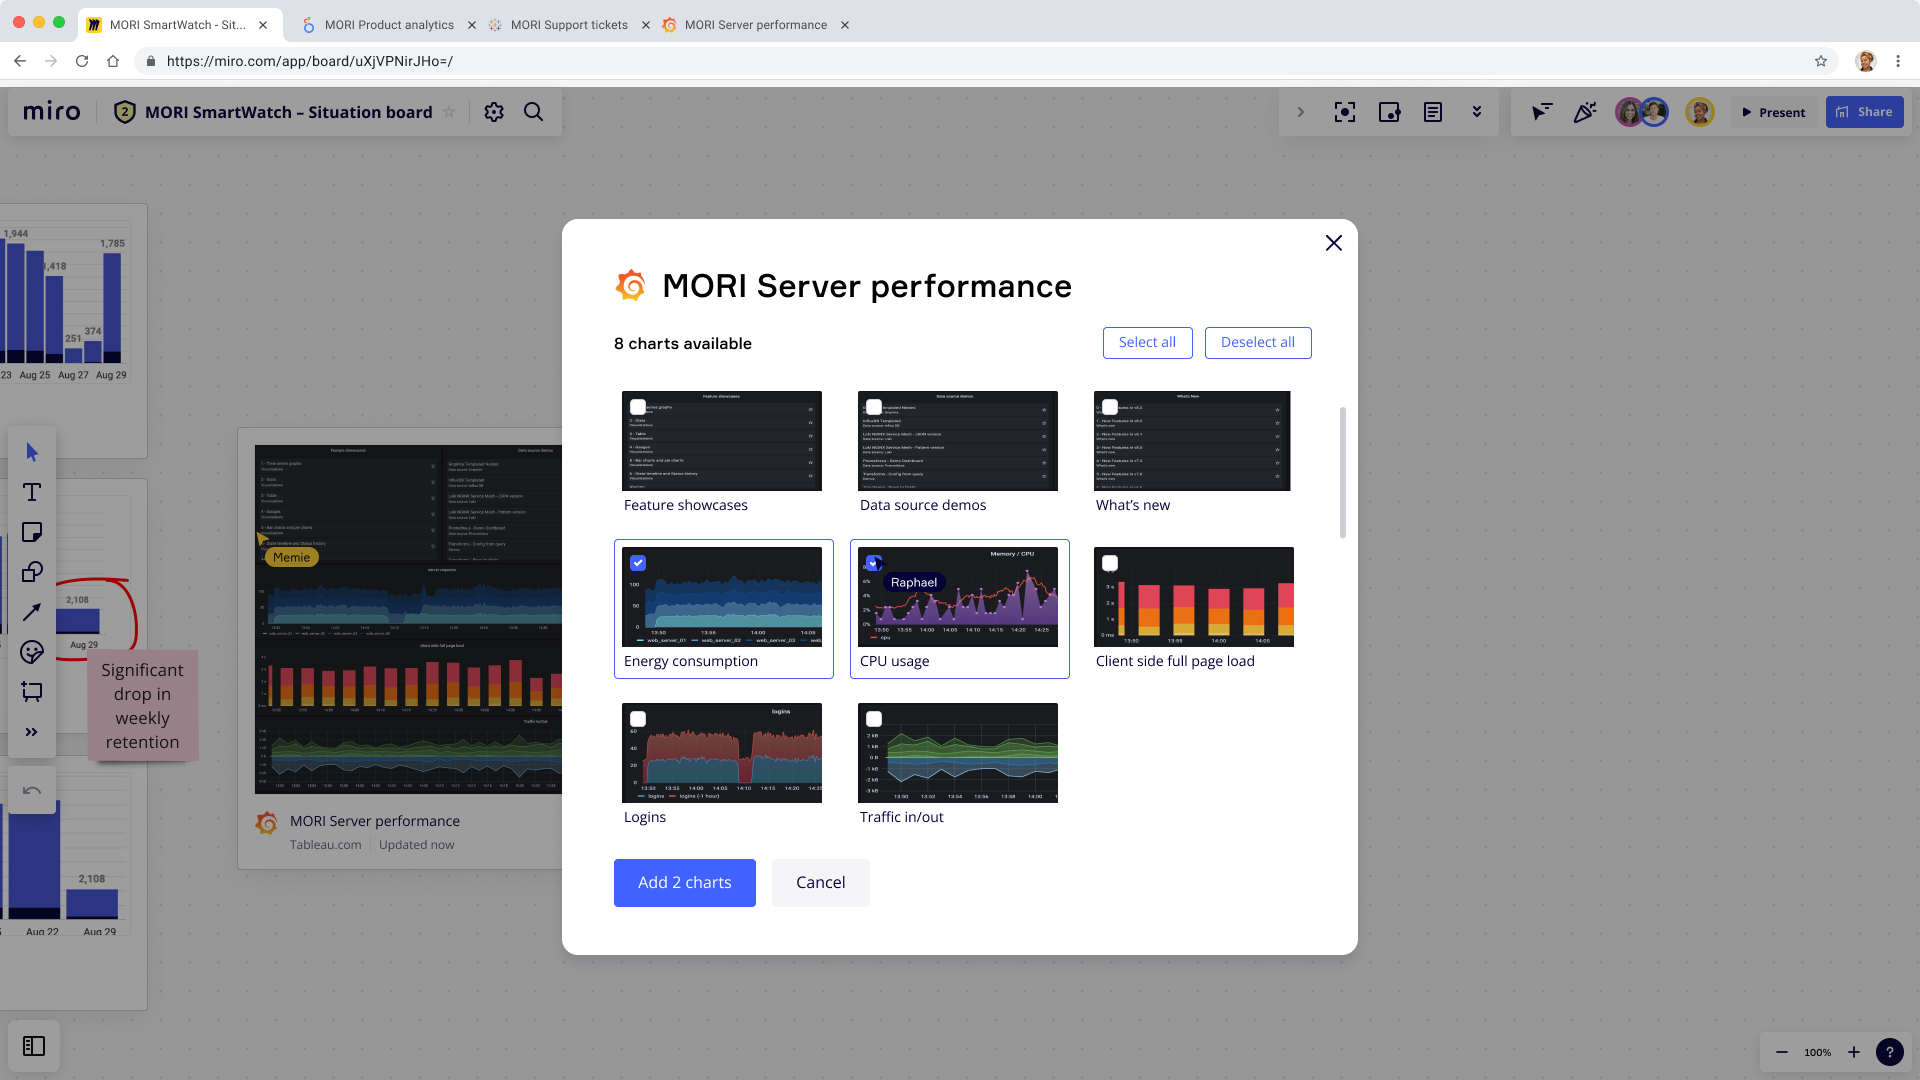Open the notes panel icon
Screen dimensions: 1920x1080
(1433, 112)
